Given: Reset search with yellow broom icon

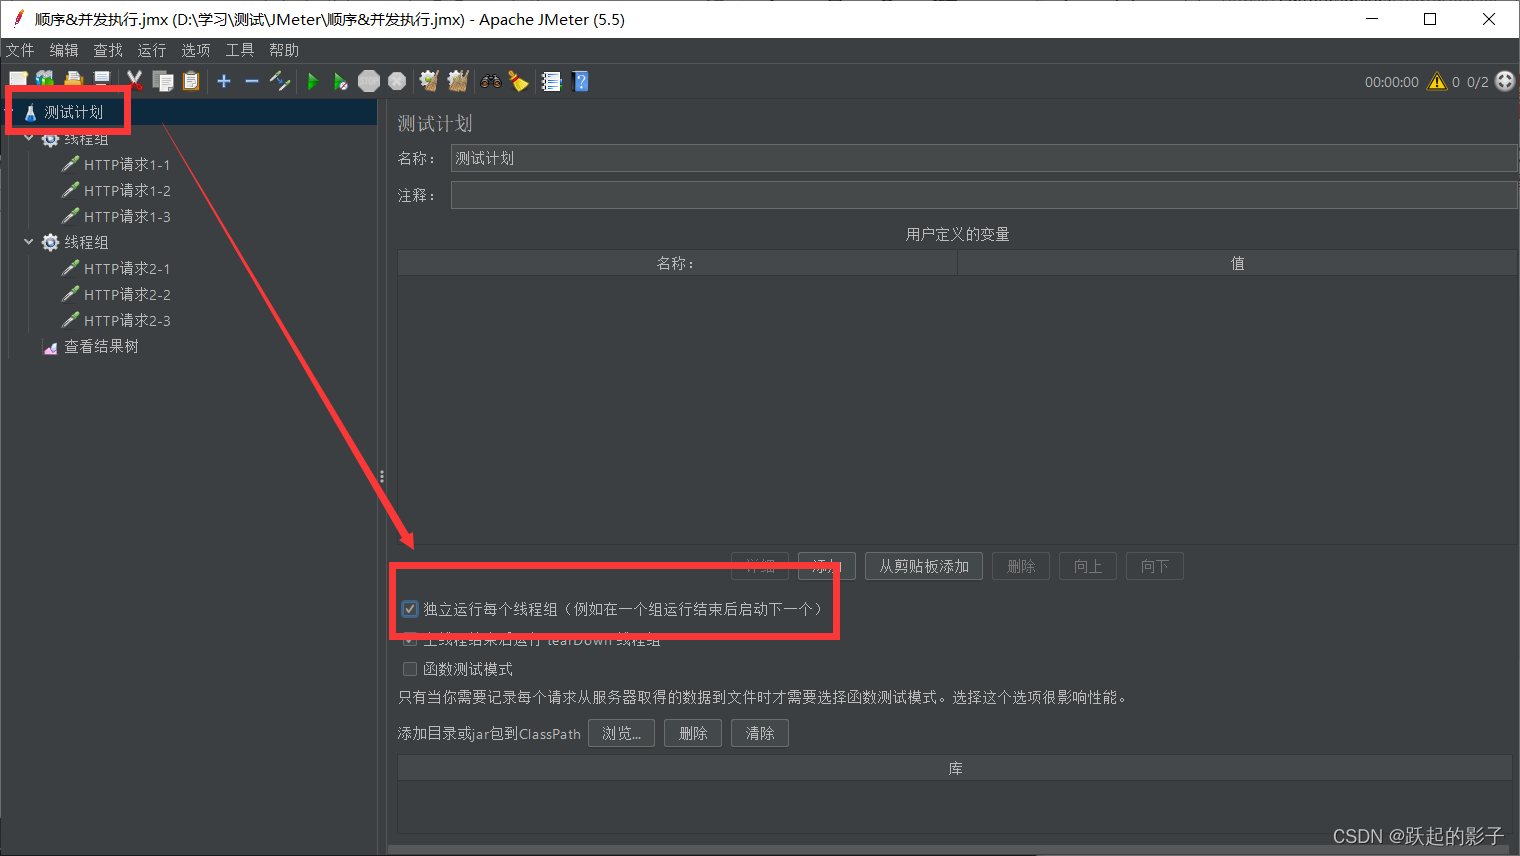Looking at the screenshot, I should pyautogui.click(x=518, y=81).
